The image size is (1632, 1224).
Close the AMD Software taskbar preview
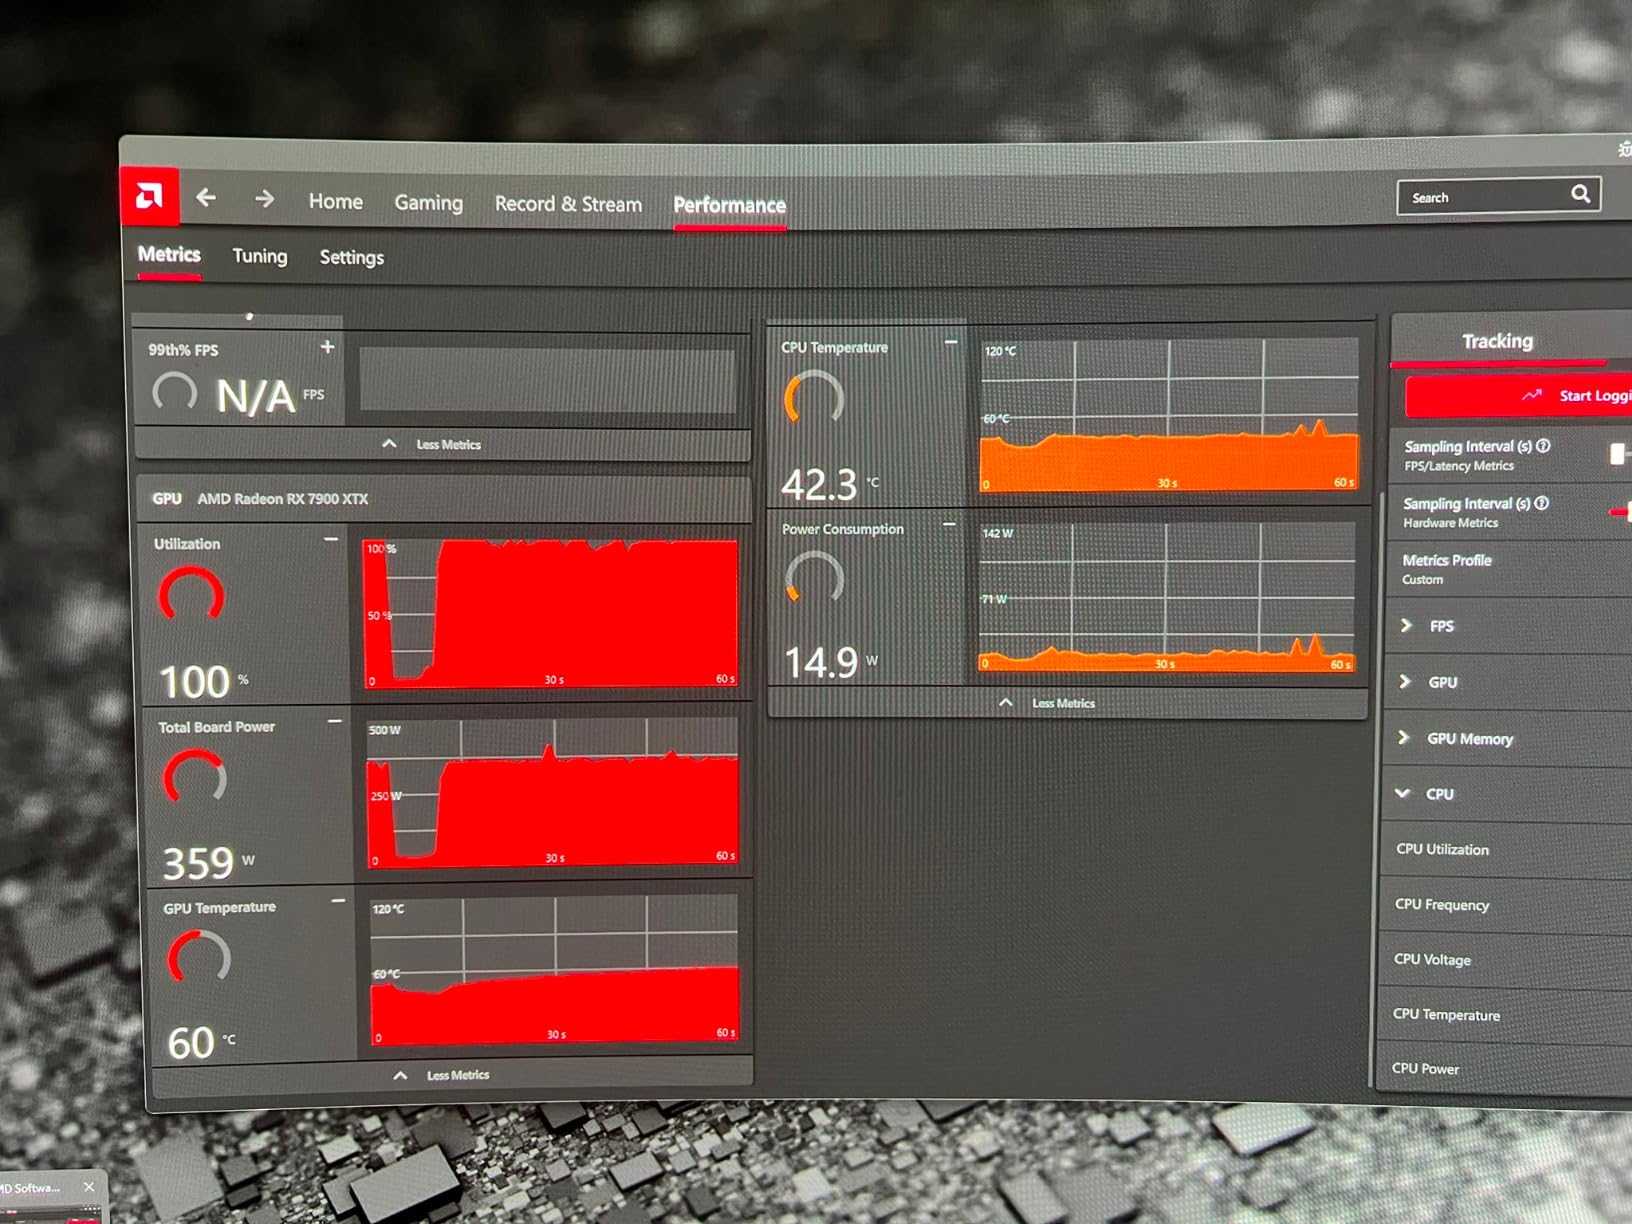pos(89,1187)
